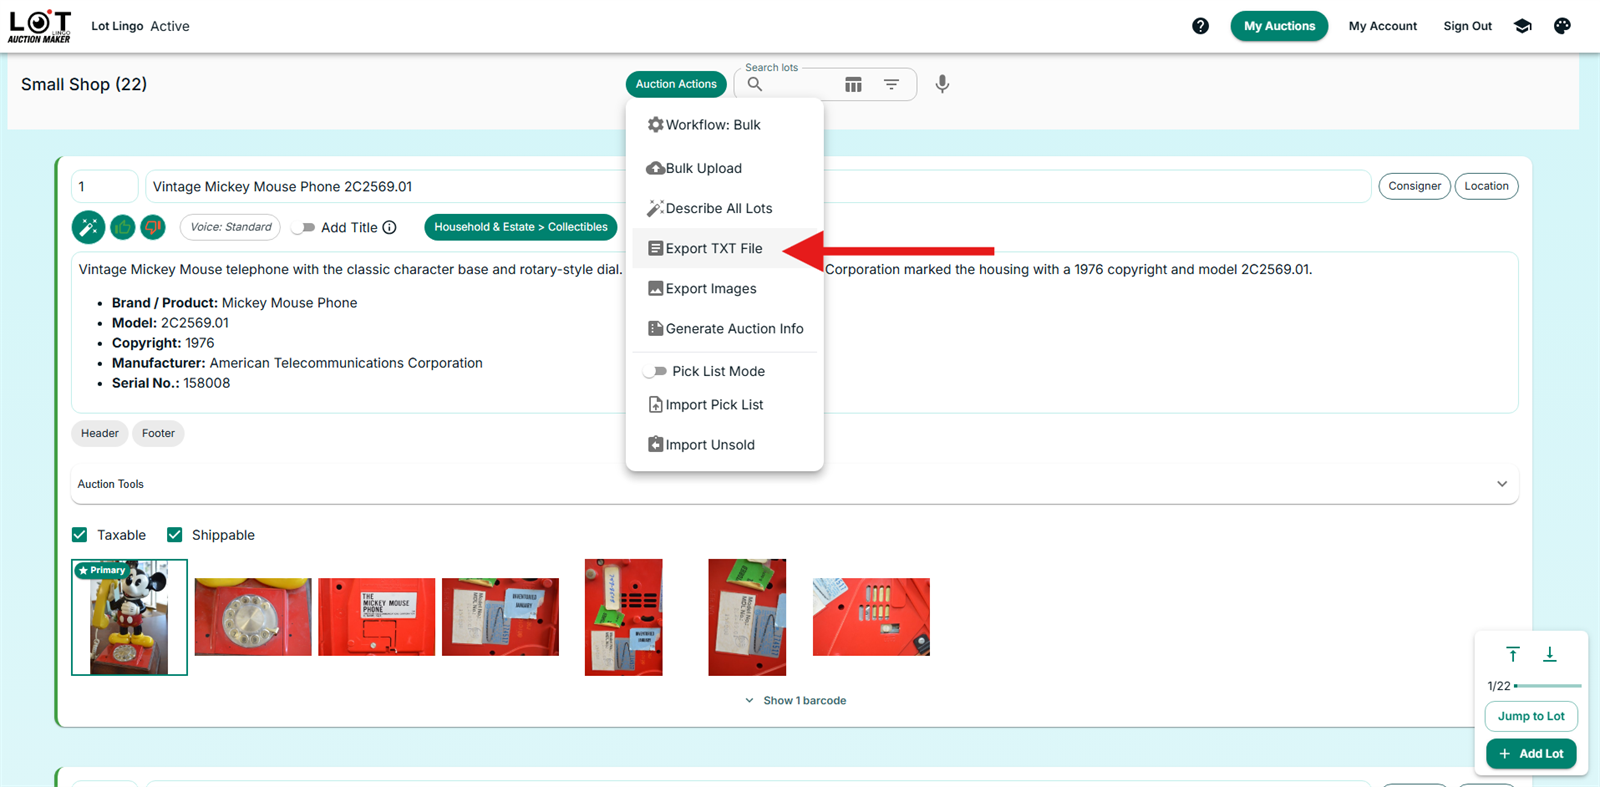Click the Header chip
This screenshot has height=787, width=1600.
point(100,433)
